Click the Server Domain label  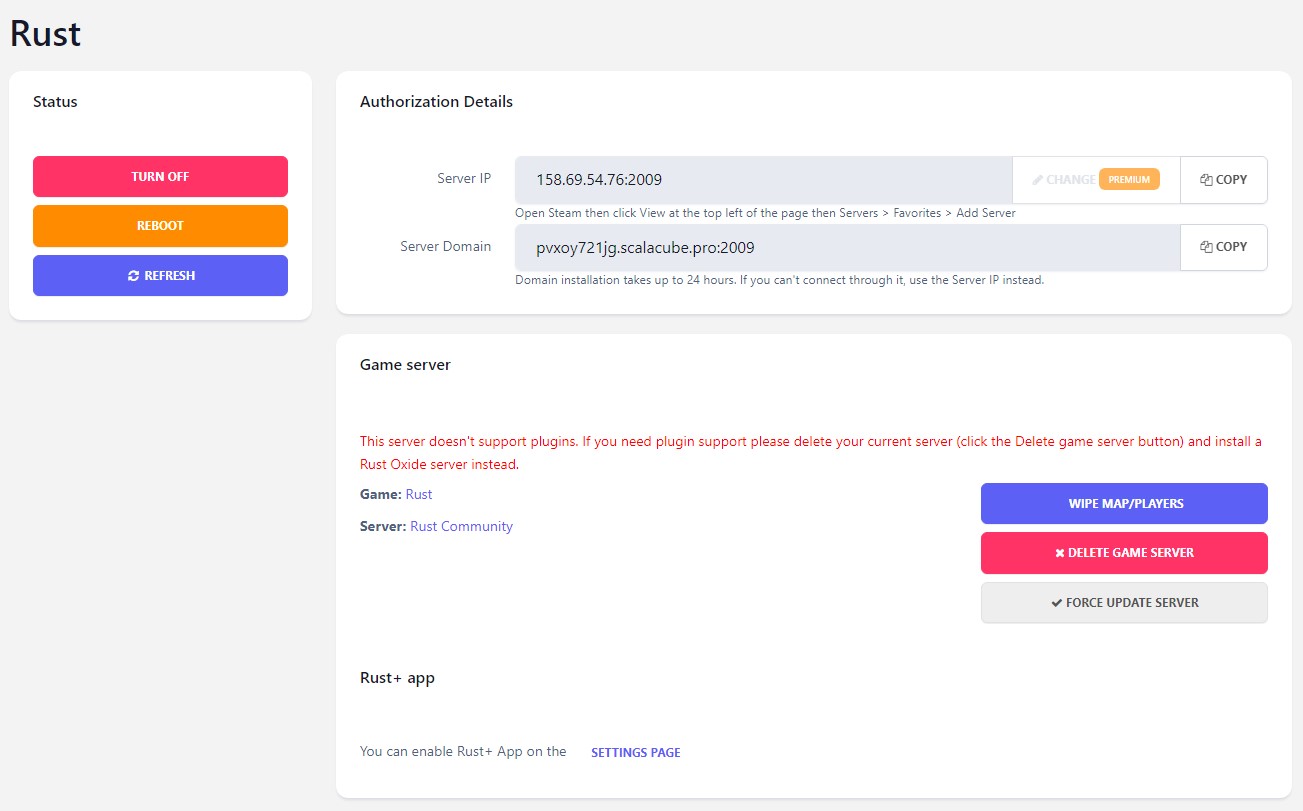coord(445,246)
